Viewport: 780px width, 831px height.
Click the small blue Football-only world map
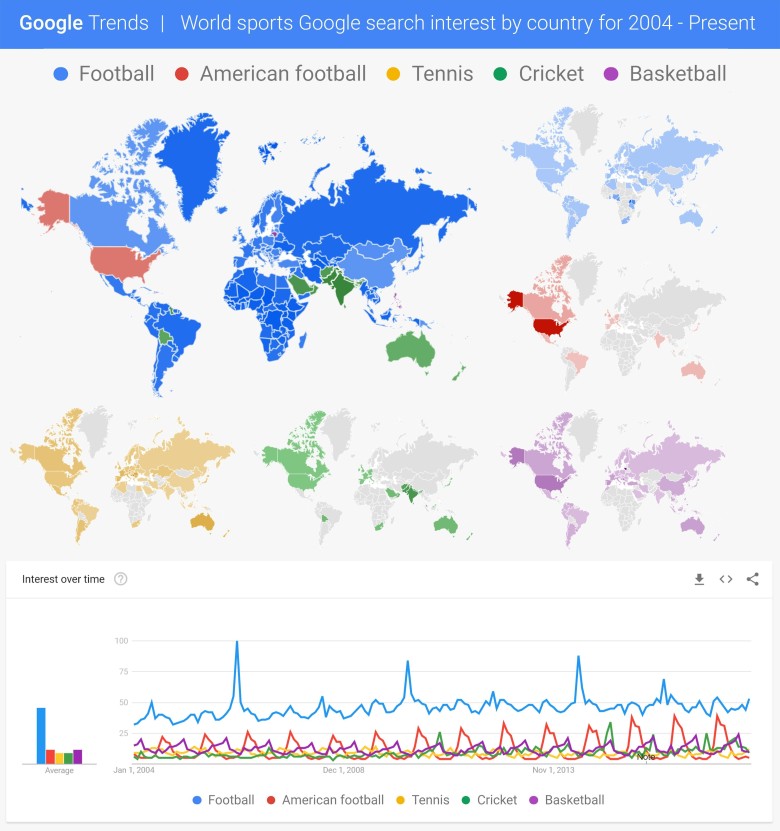click(x=614, y=173)
